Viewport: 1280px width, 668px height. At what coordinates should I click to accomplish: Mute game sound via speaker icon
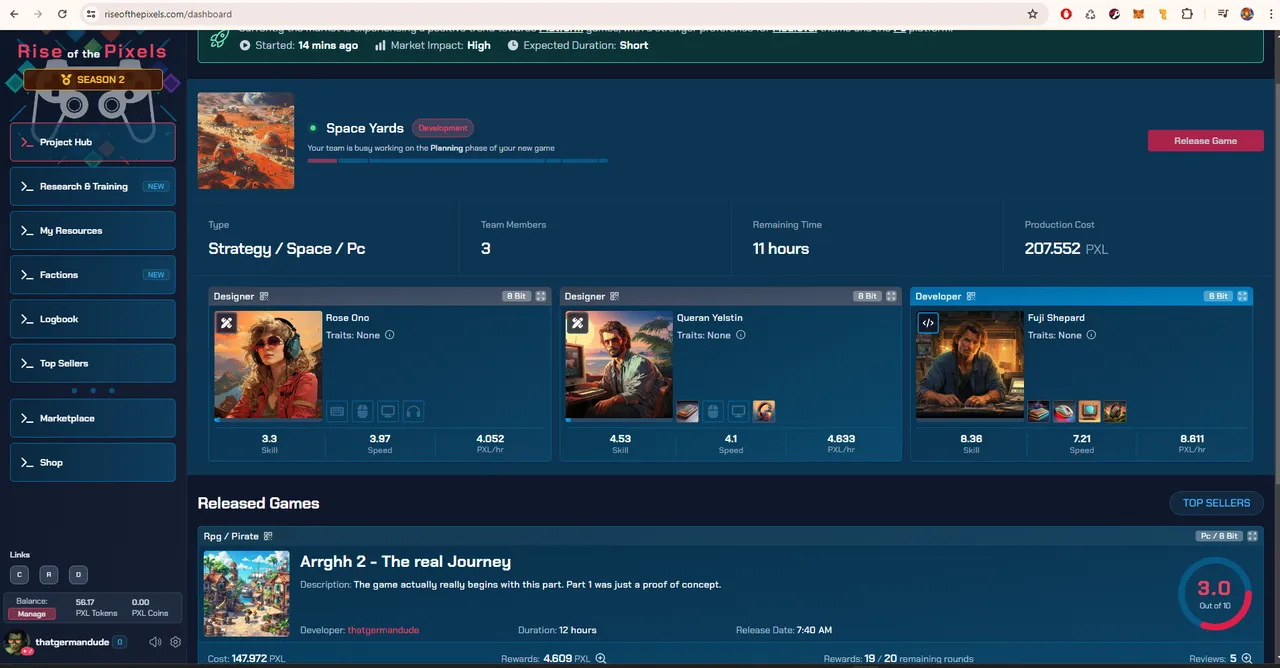pyautogui.click(x=155, y=642)
